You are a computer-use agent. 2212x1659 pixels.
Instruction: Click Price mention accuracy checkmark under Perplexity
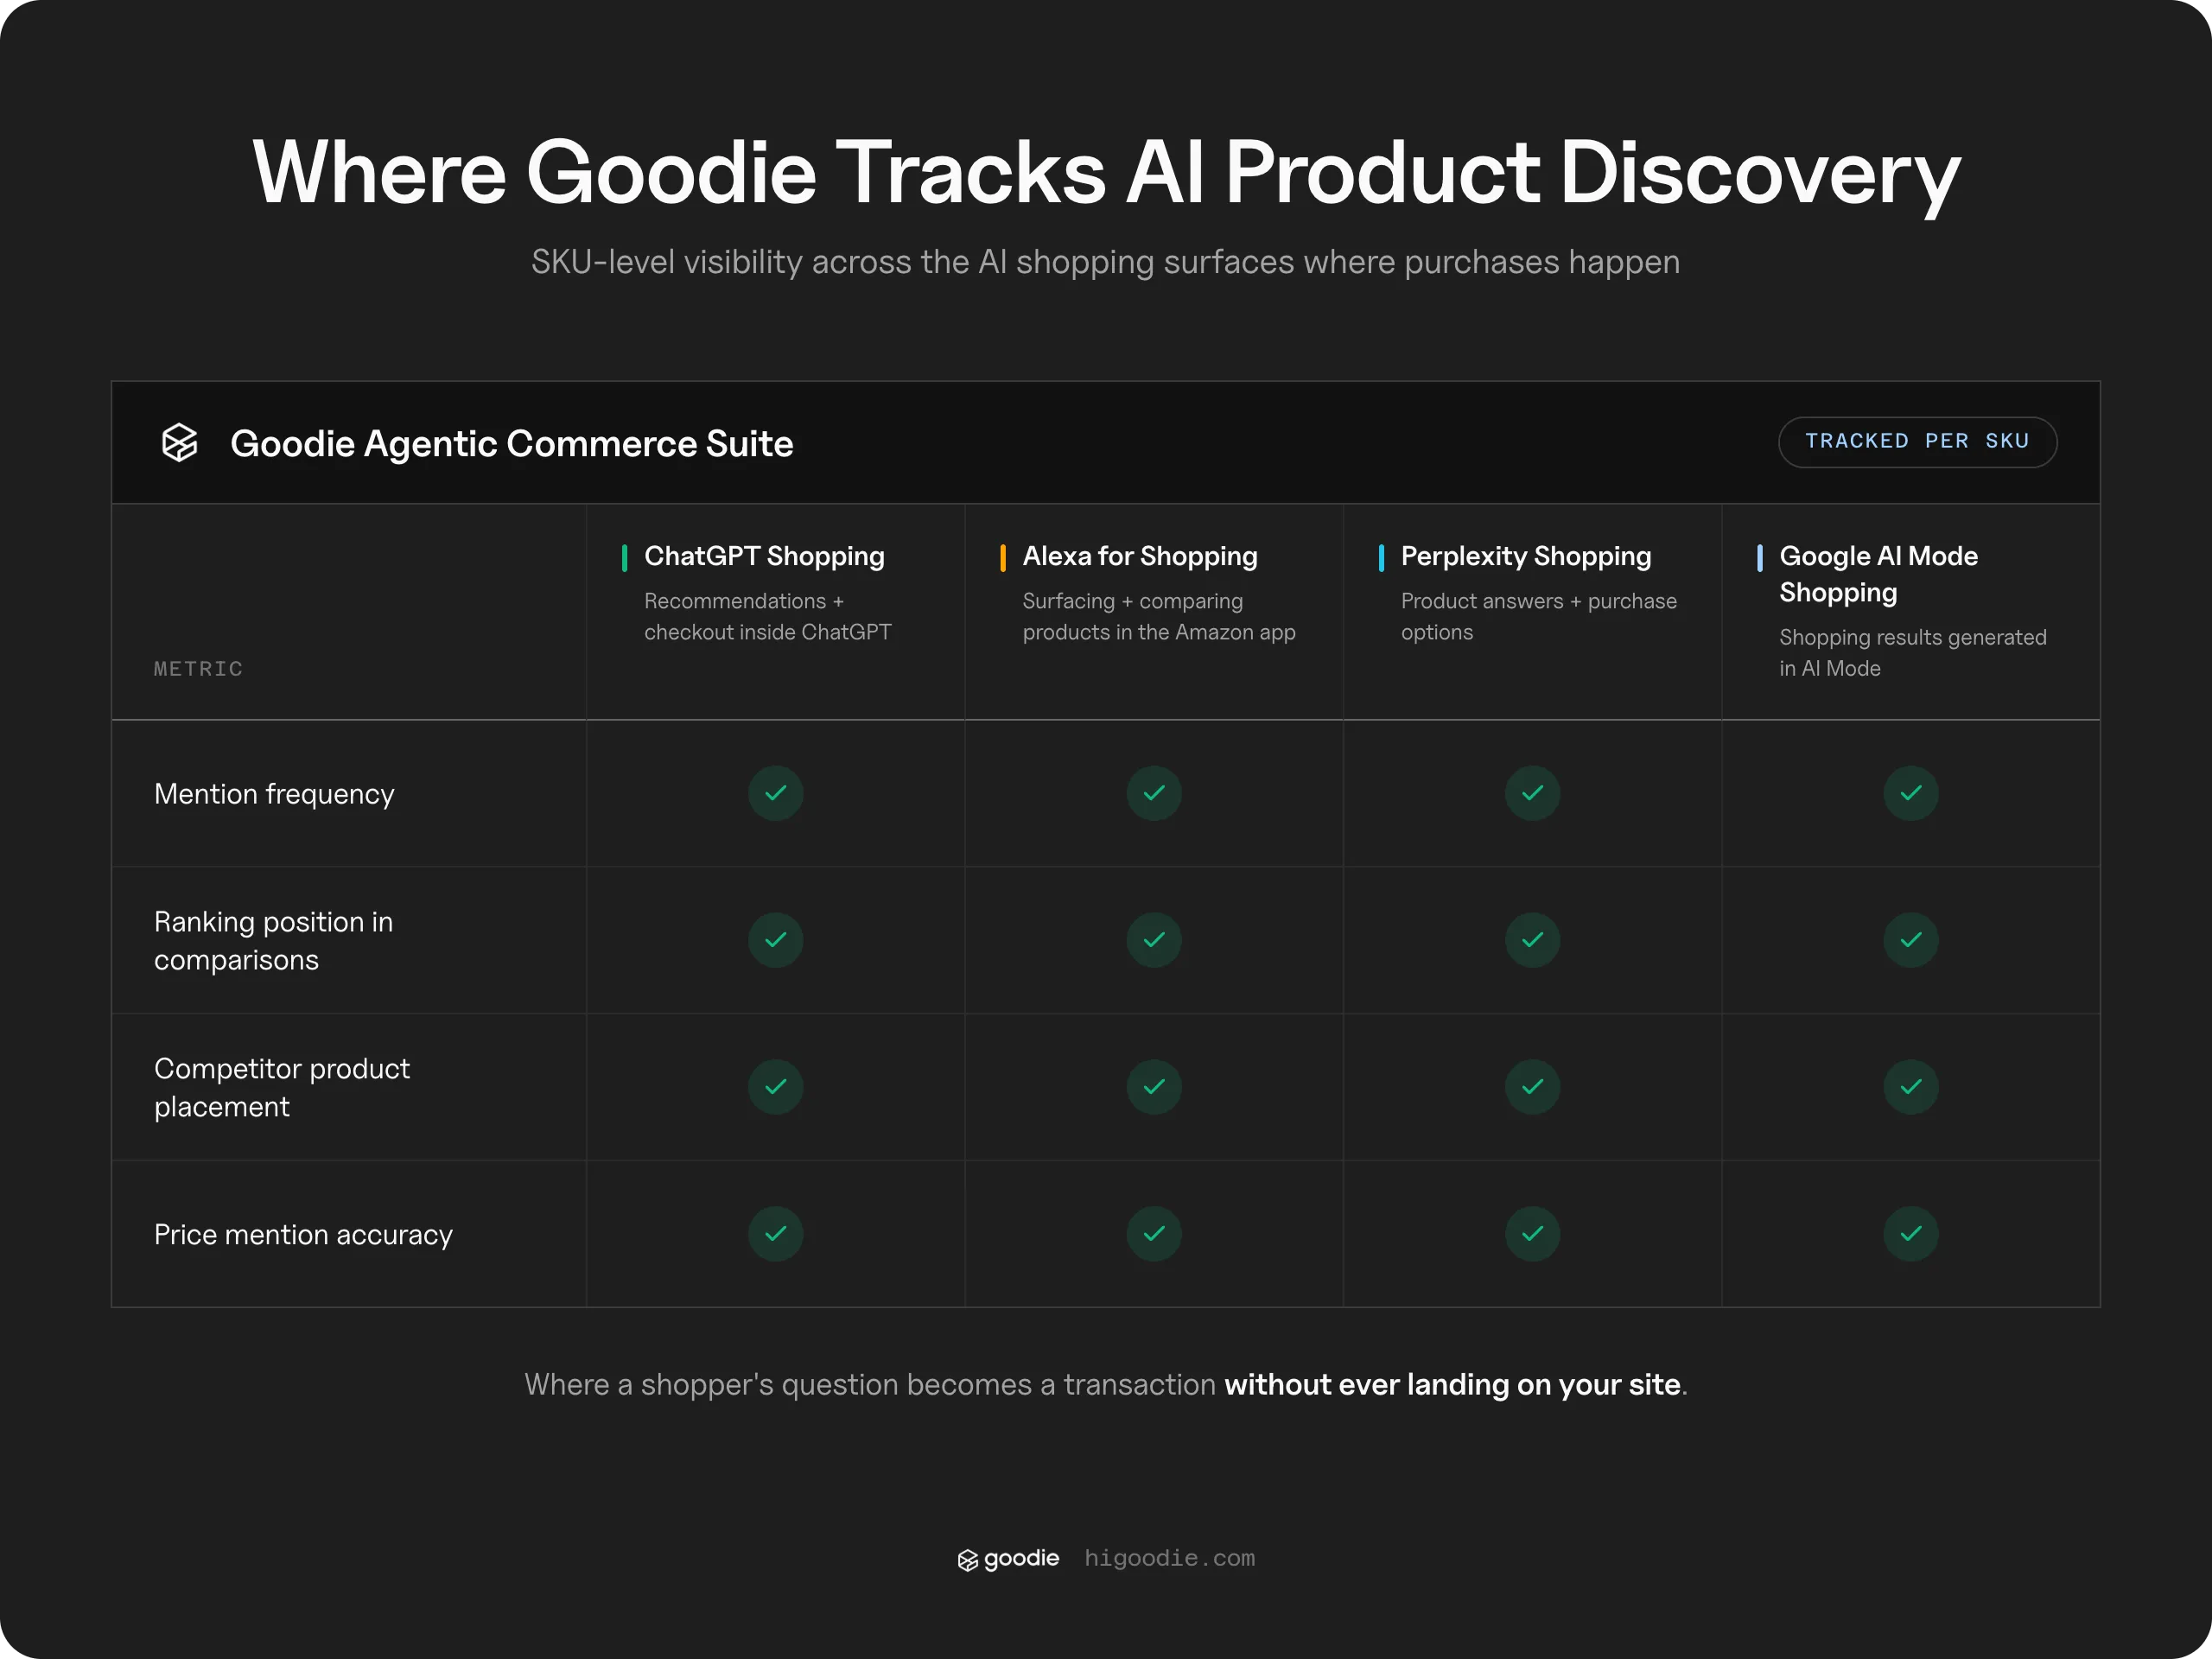[x=1532, y=1234]
